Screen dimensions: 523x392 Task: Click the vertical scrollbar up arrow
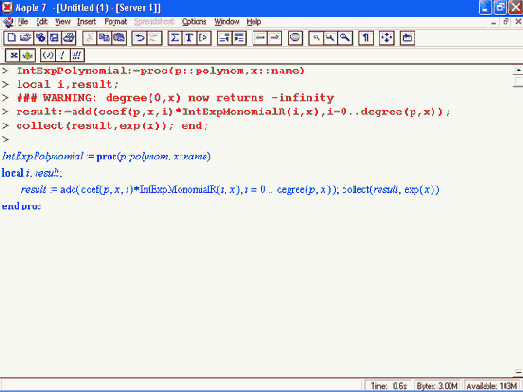(518, 70)
